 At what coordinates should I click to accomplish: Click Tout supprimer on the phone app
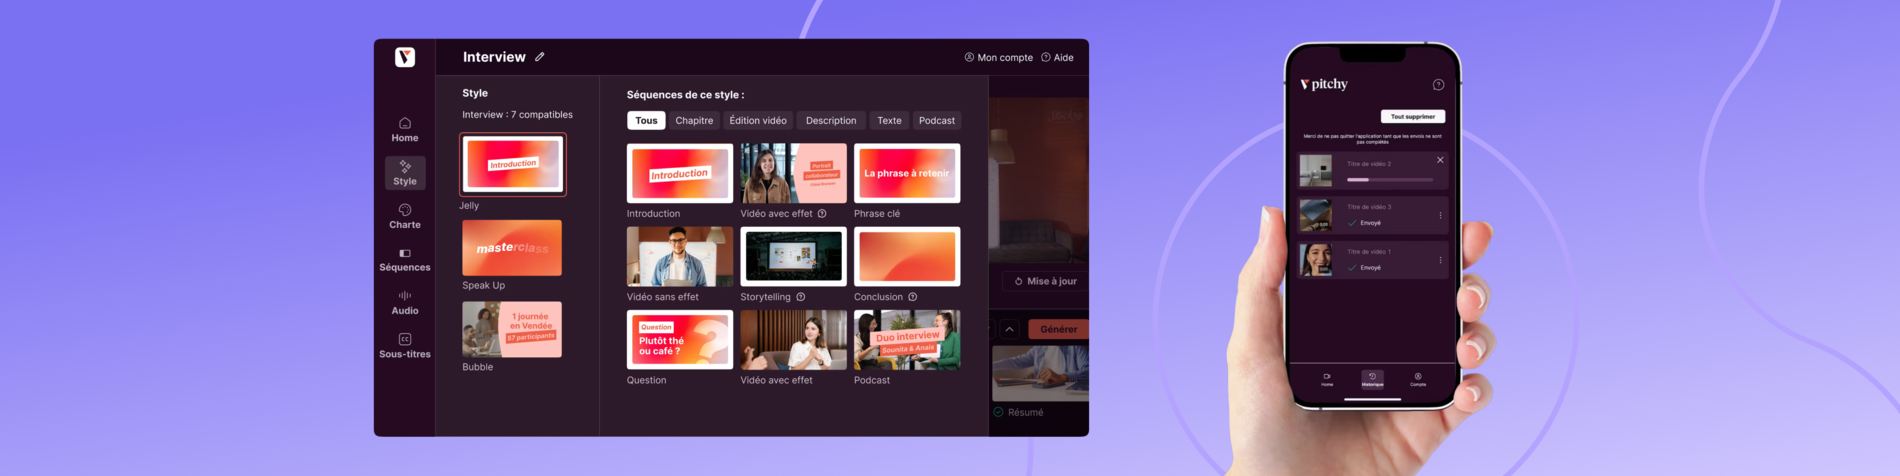pos(1412,116)
